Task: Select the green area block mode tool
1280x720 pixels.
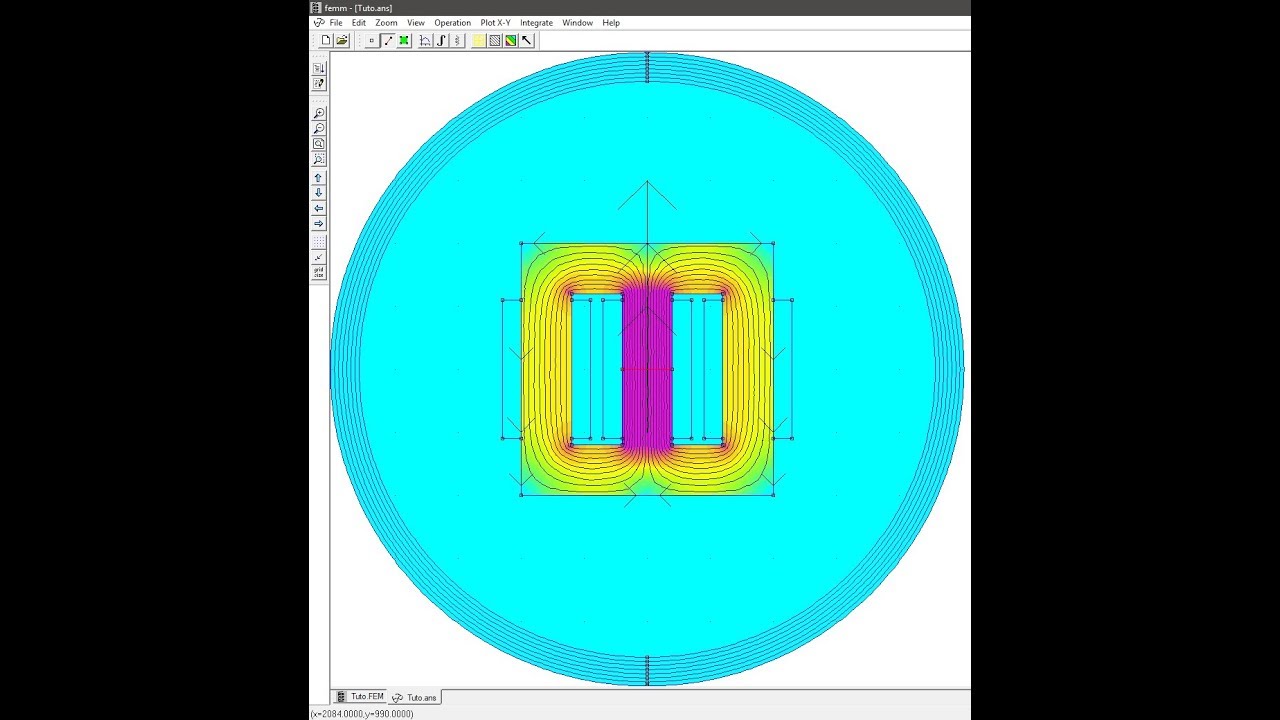Action: pyautogui.click(x=404, y=40)
